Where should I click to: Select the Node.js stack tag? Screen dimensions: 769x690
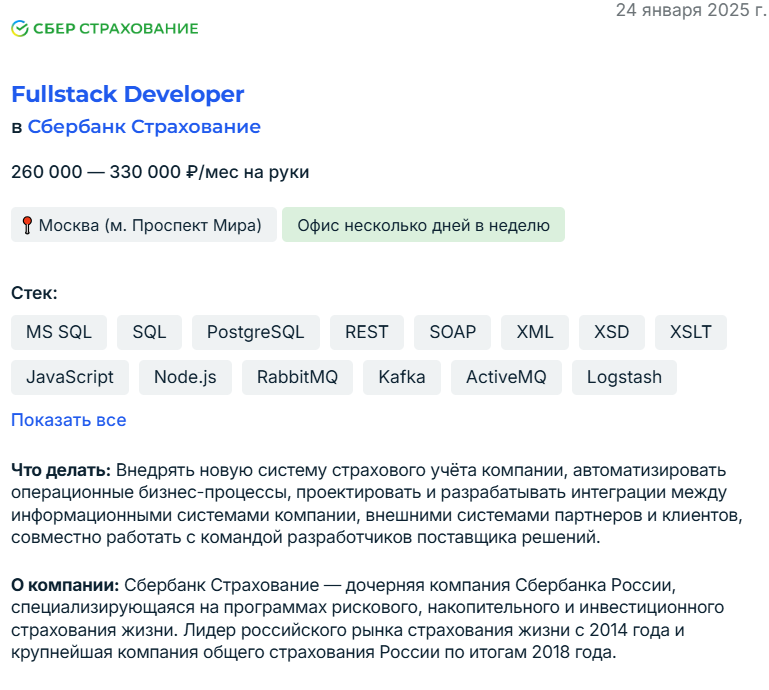coord(185,377)
